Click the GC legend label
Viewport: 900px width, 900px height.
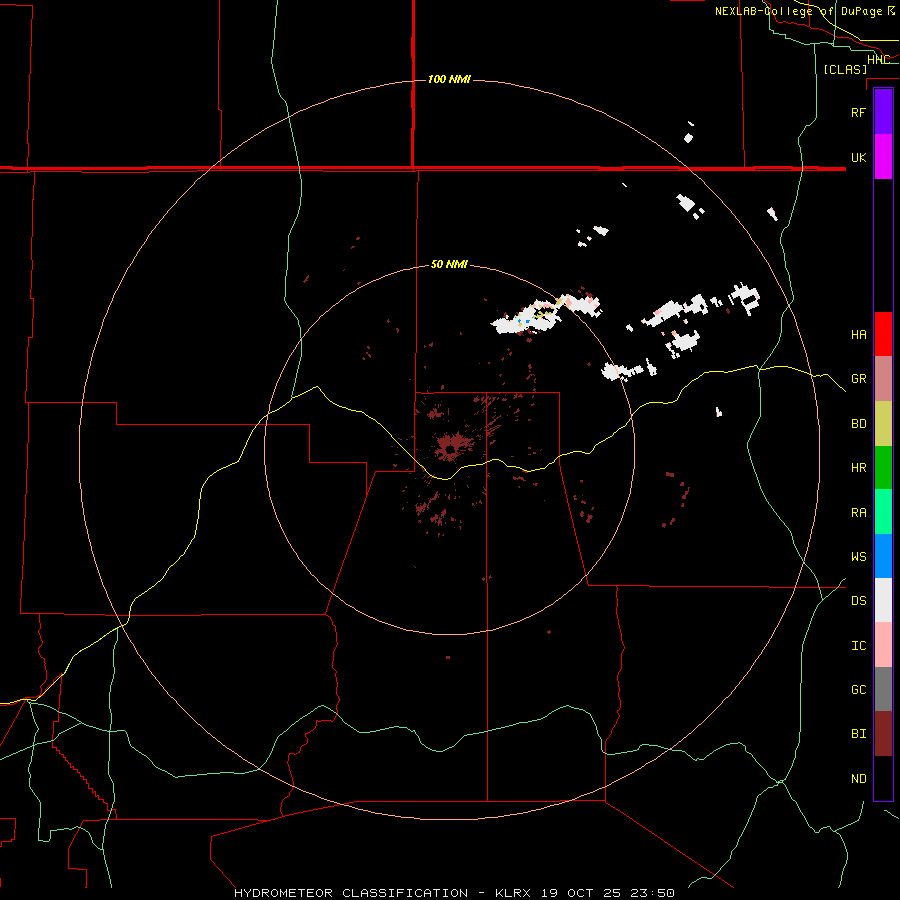858,689
